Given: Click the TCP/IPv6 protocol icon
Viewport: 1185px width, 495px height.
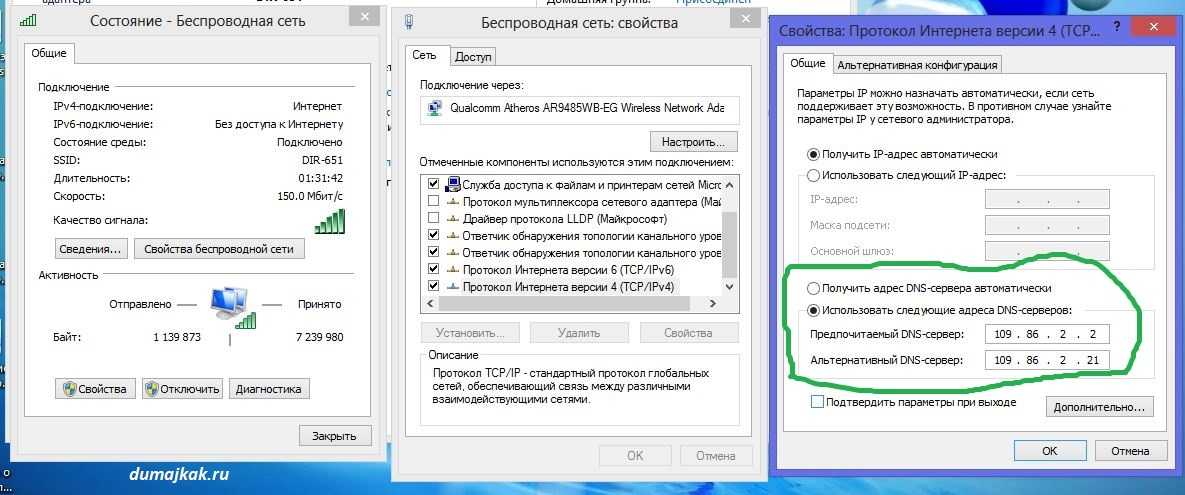Looking at the screenshot, I should pos(453,270).
